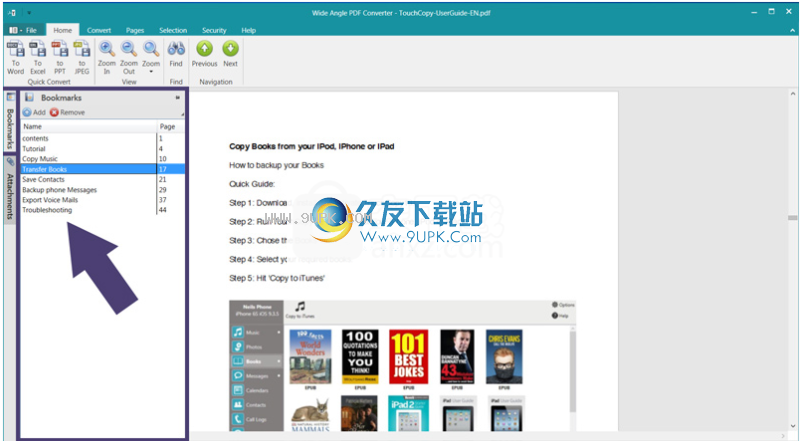Screen dimensions: 801x441
Task: Click the Zoom Out magnifier
Action: (129, 58)
